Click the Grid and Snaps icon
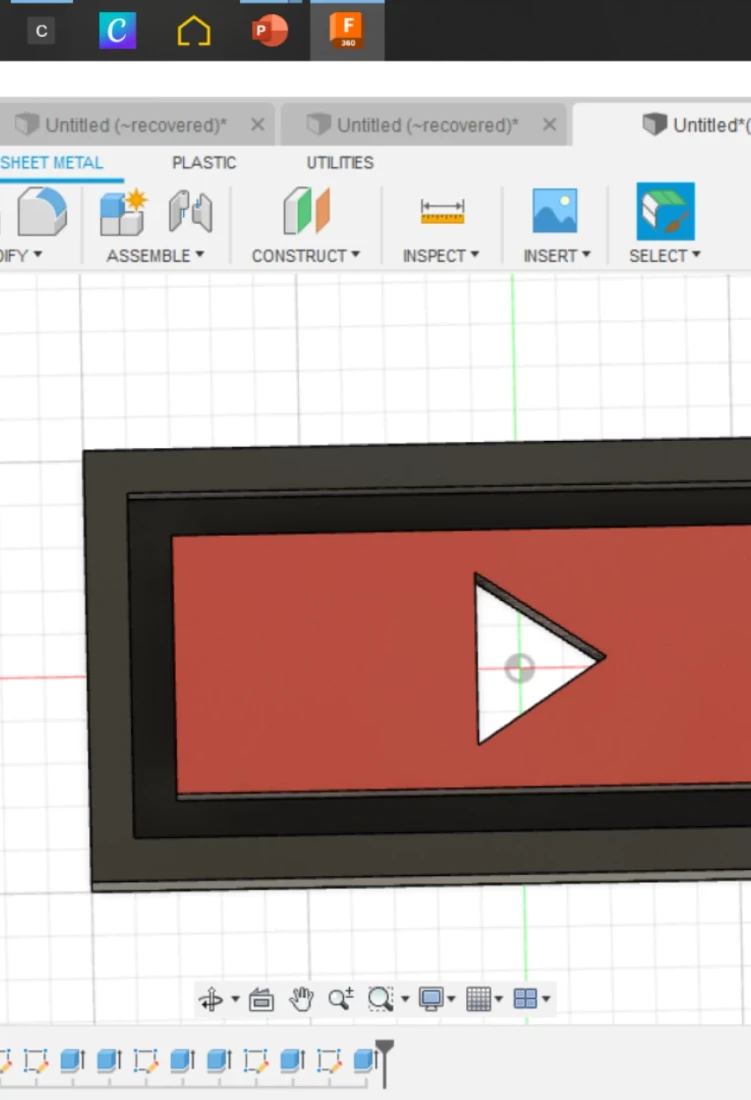Viewport: 751px width, 1100px height. (x=478, y=998)
